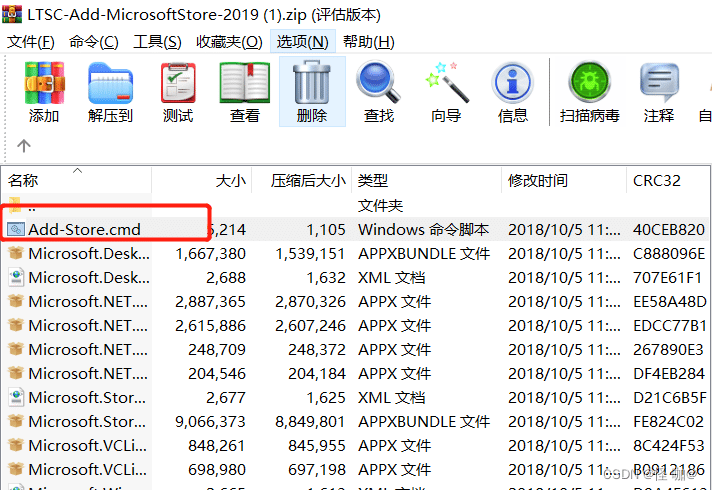Sort by the 修改时间 column header

(564, 181)
